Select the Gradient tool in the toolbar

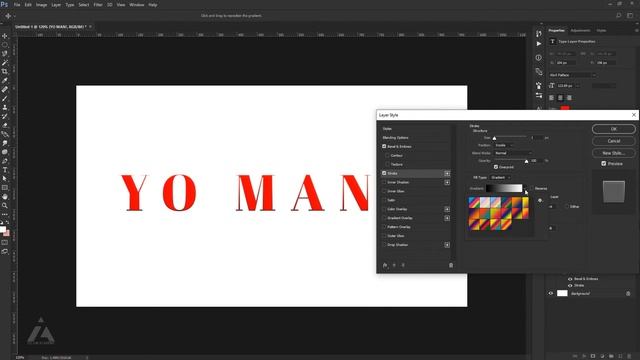[4, 134]
